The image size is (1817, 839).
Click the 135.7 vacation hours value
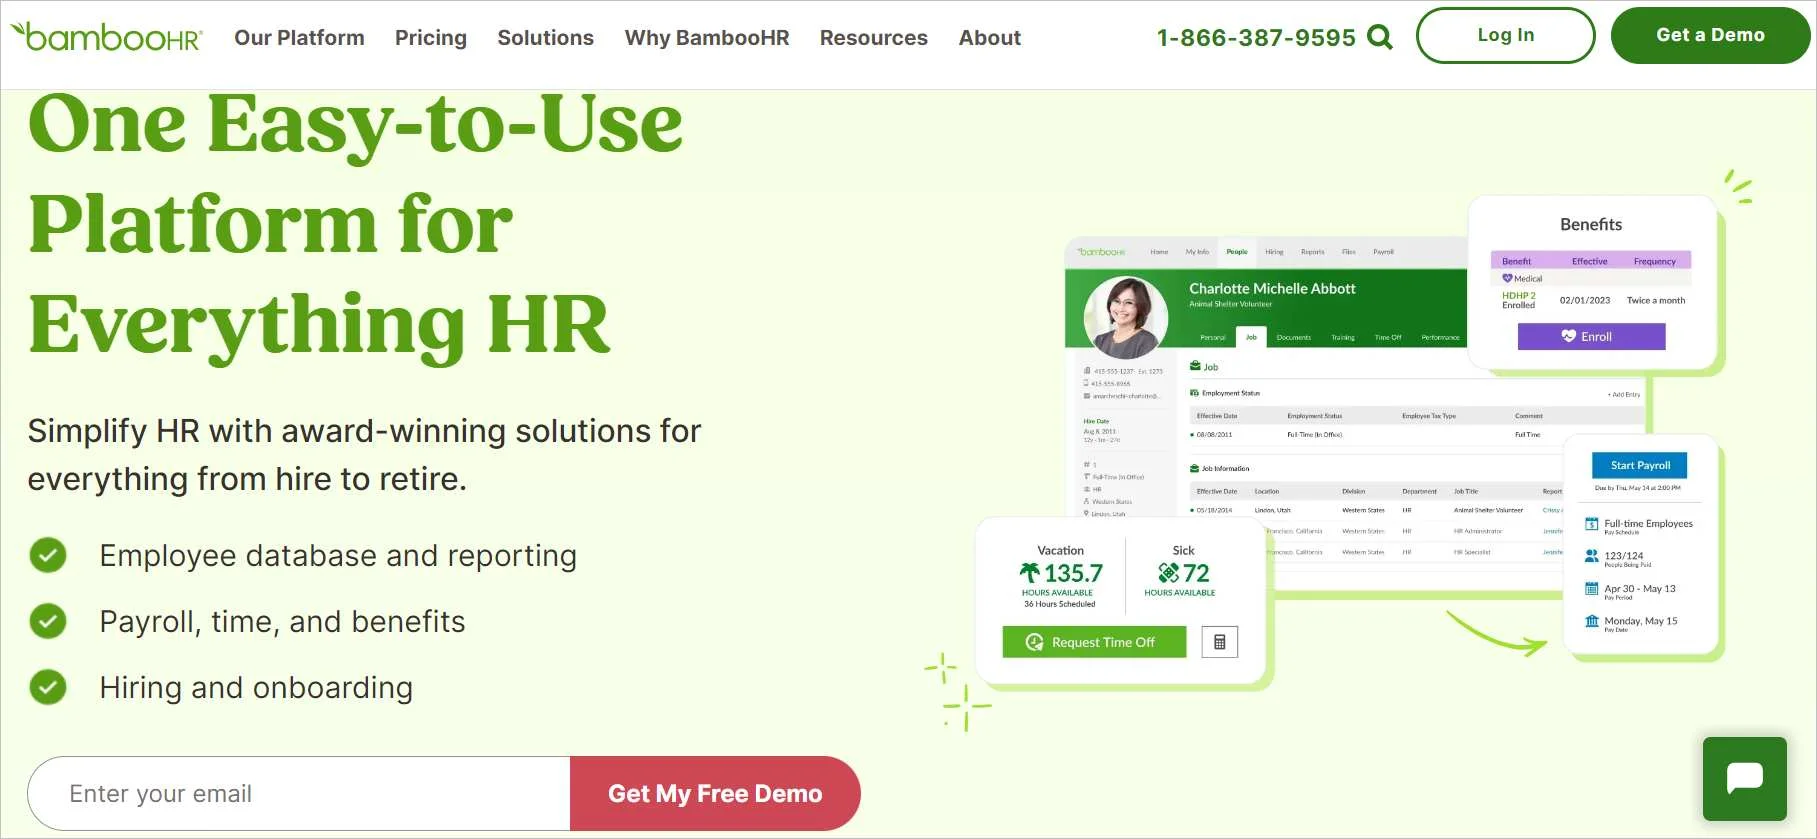(1073, 573)
